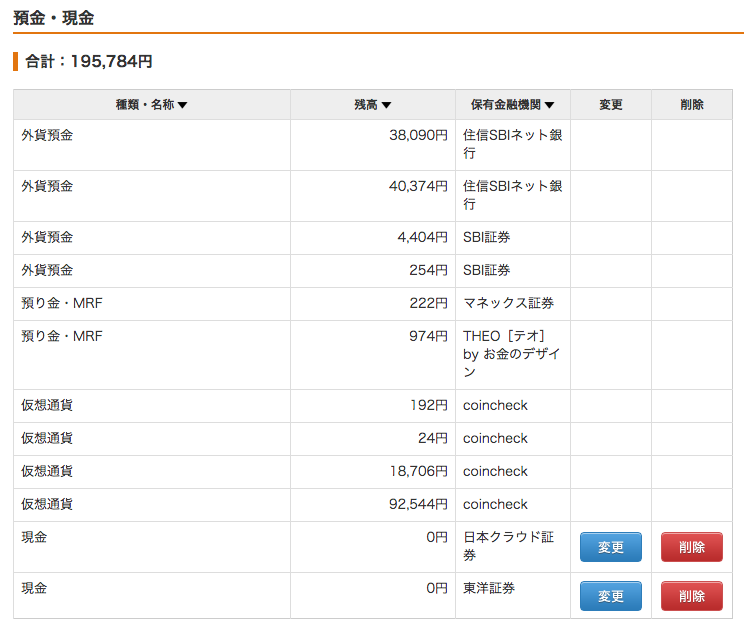Sort by 残高 column header arrow

[386, 105]
